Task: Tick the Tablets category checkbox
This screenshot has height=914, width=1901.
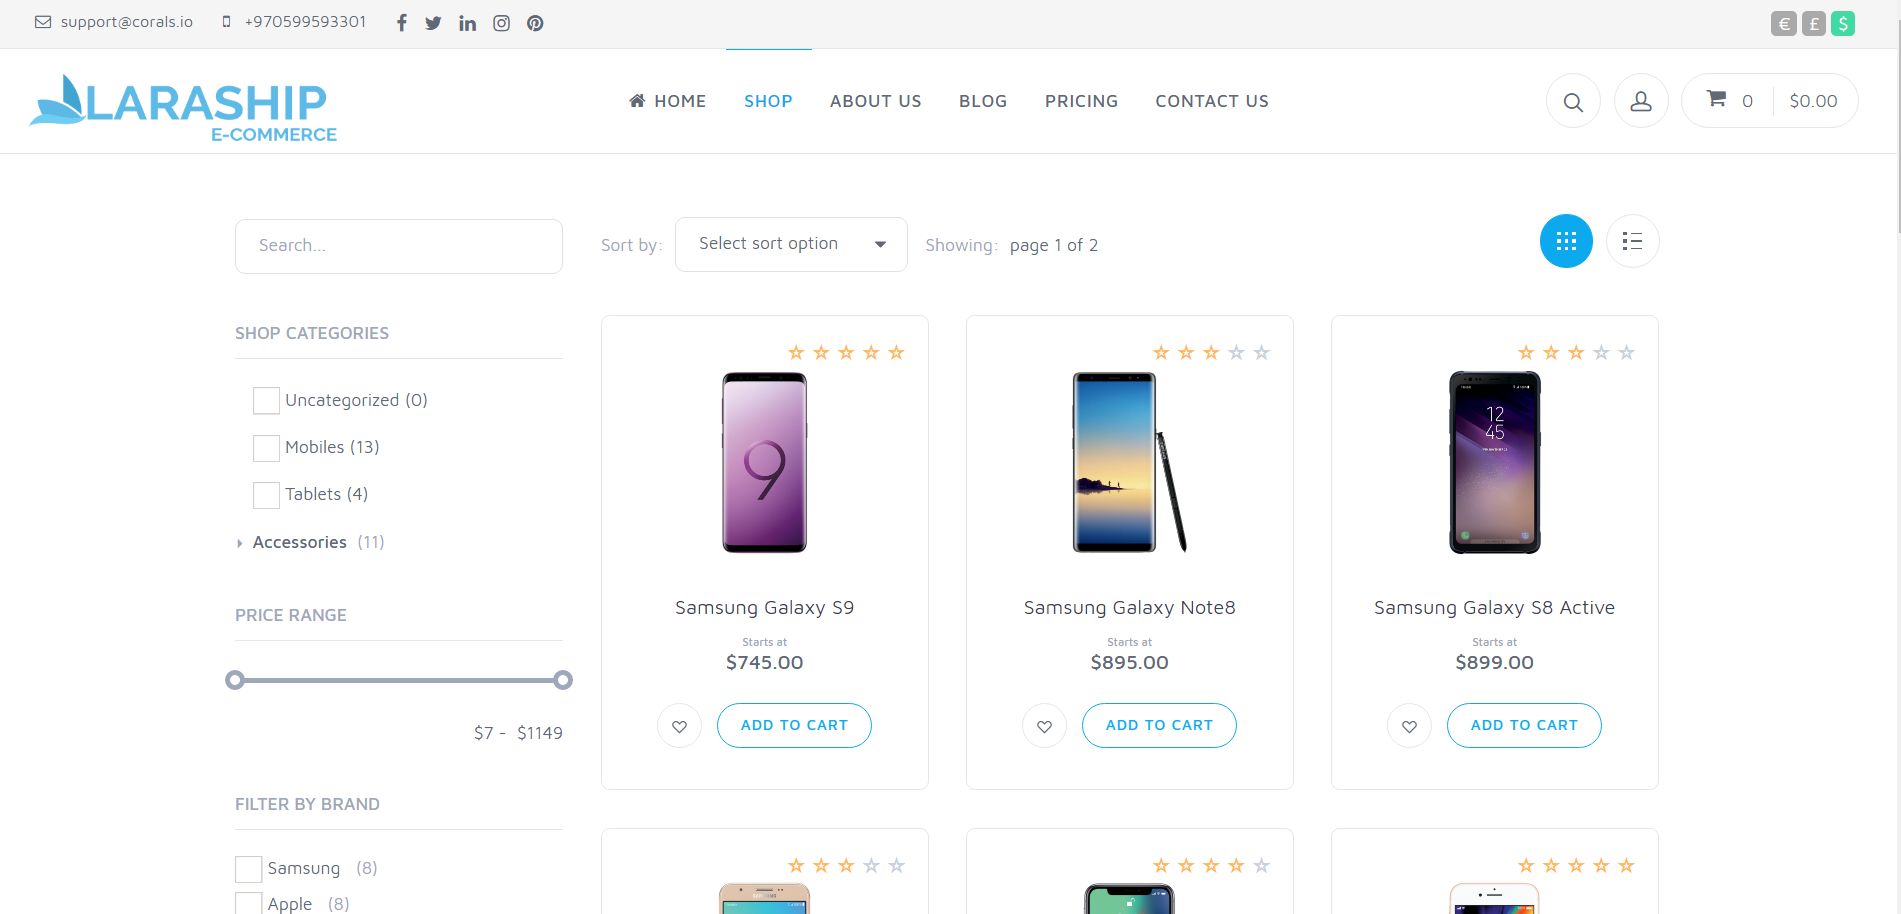Action: (266, 495)
